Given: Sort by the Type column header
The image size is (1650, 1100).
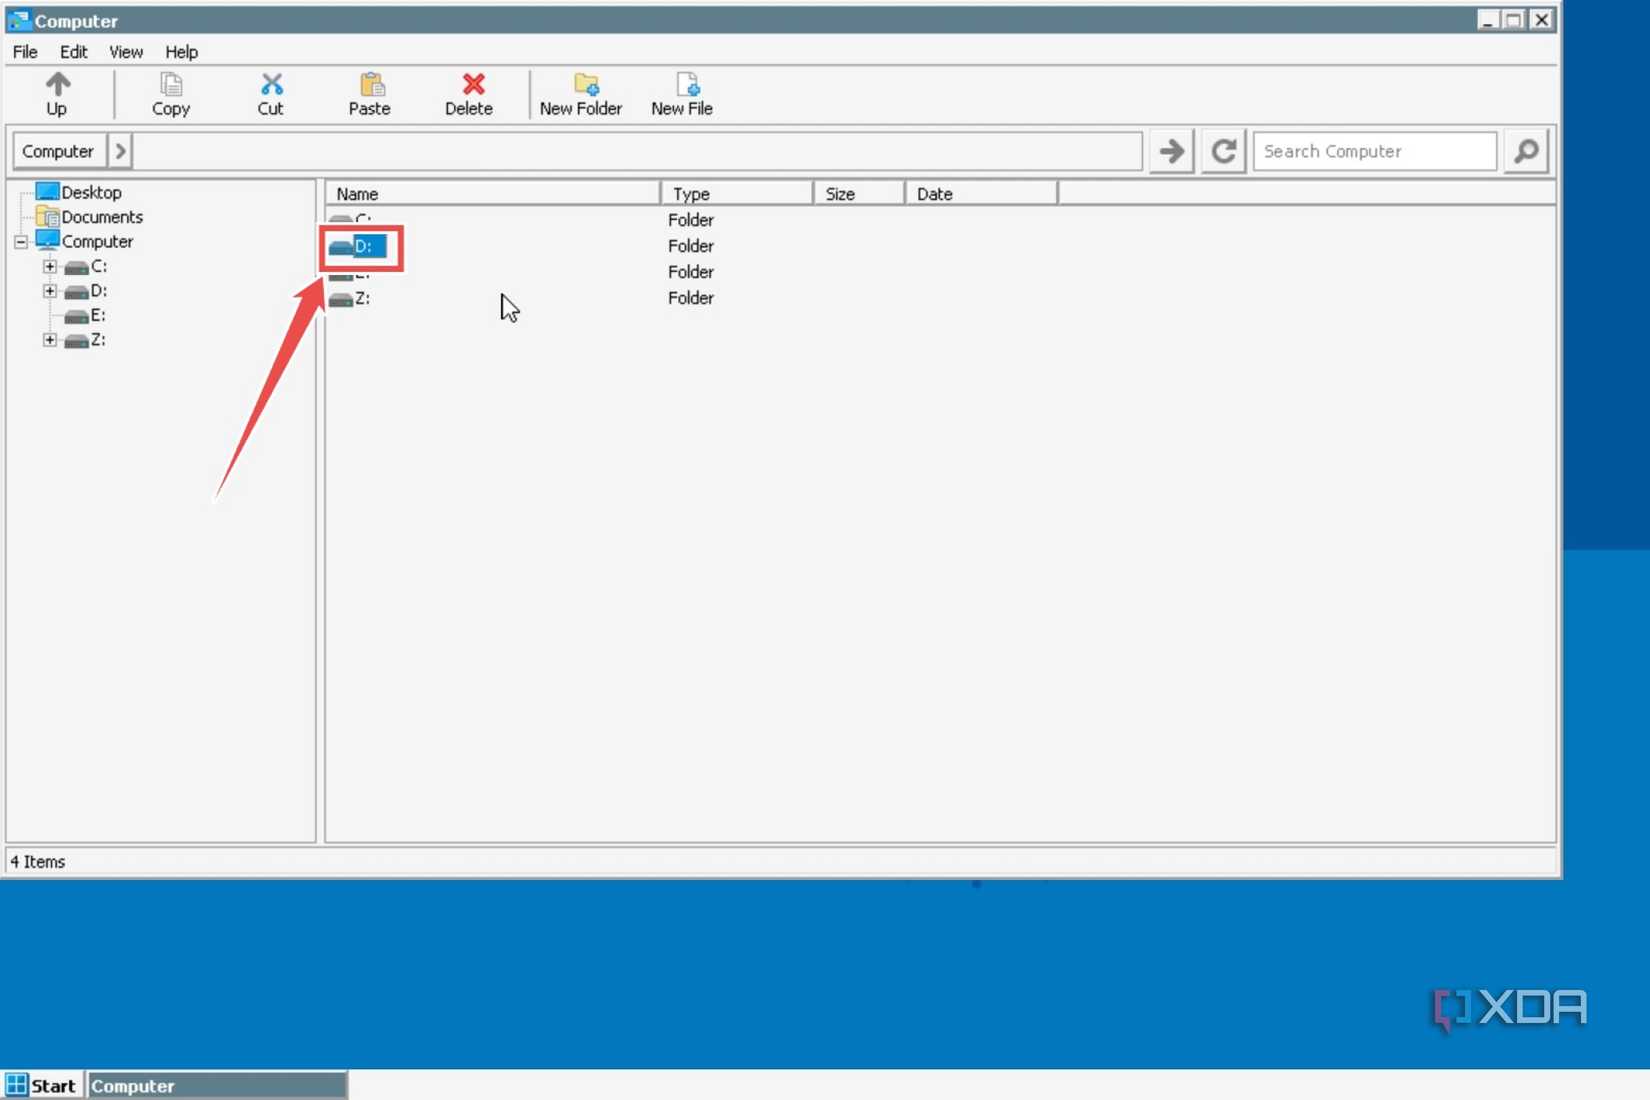Looking at the screenshot, I should click(x=737, y=193).
